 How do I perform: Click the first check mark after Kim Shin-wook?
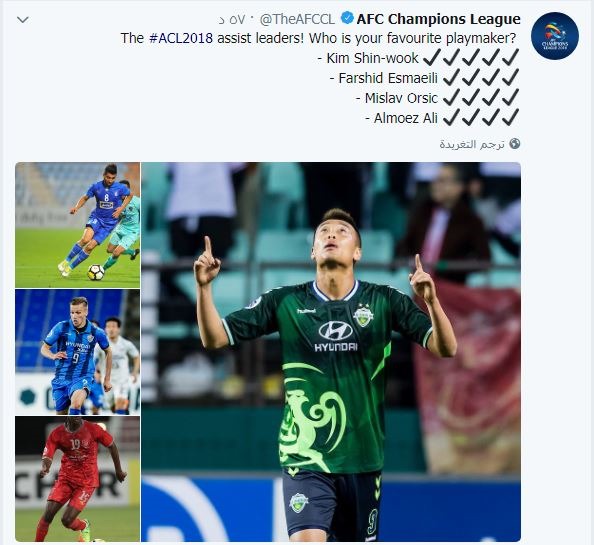431,58
